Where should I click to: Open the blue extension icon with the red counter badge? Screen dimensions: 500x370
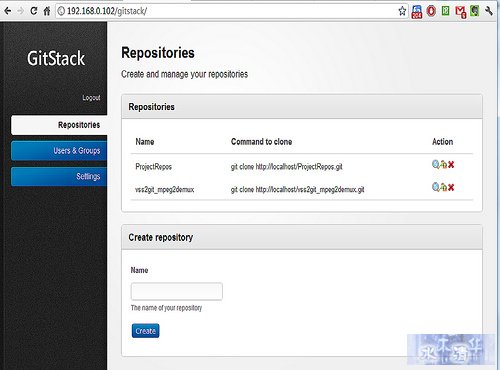417,12
